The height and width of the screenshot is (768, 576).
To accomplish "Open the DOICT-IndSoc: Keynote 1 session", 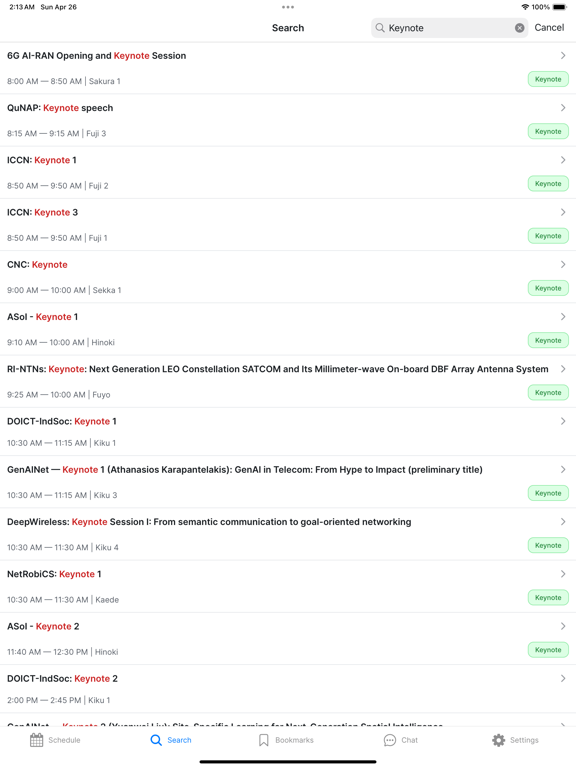I will 288,432.
